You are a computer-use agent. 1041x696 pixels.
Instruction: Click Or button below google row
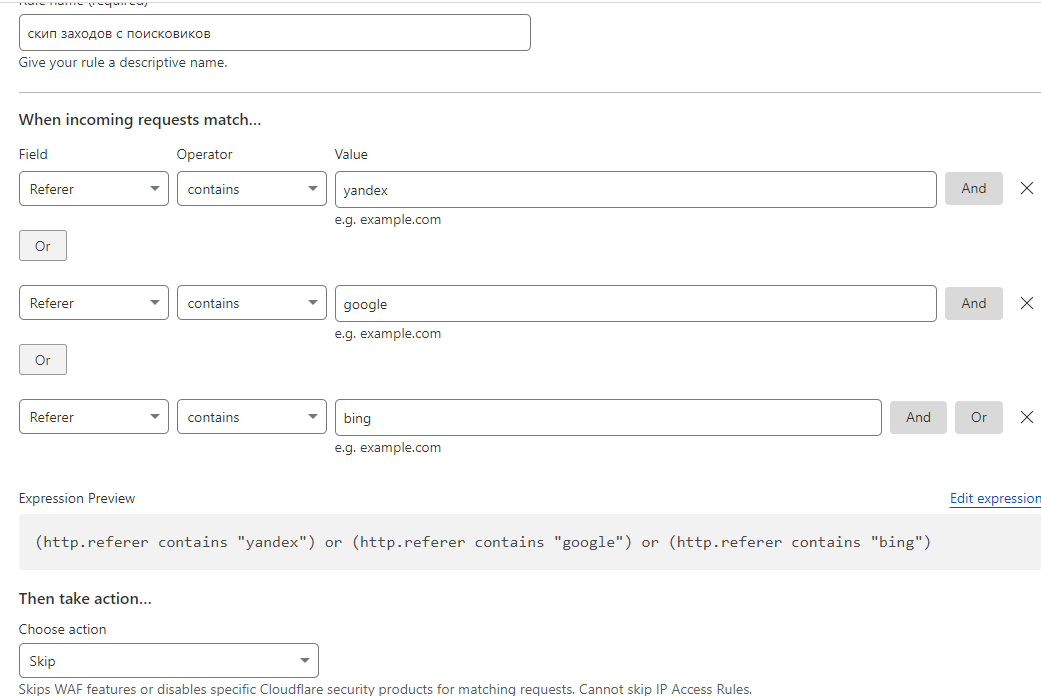point(43,360)
